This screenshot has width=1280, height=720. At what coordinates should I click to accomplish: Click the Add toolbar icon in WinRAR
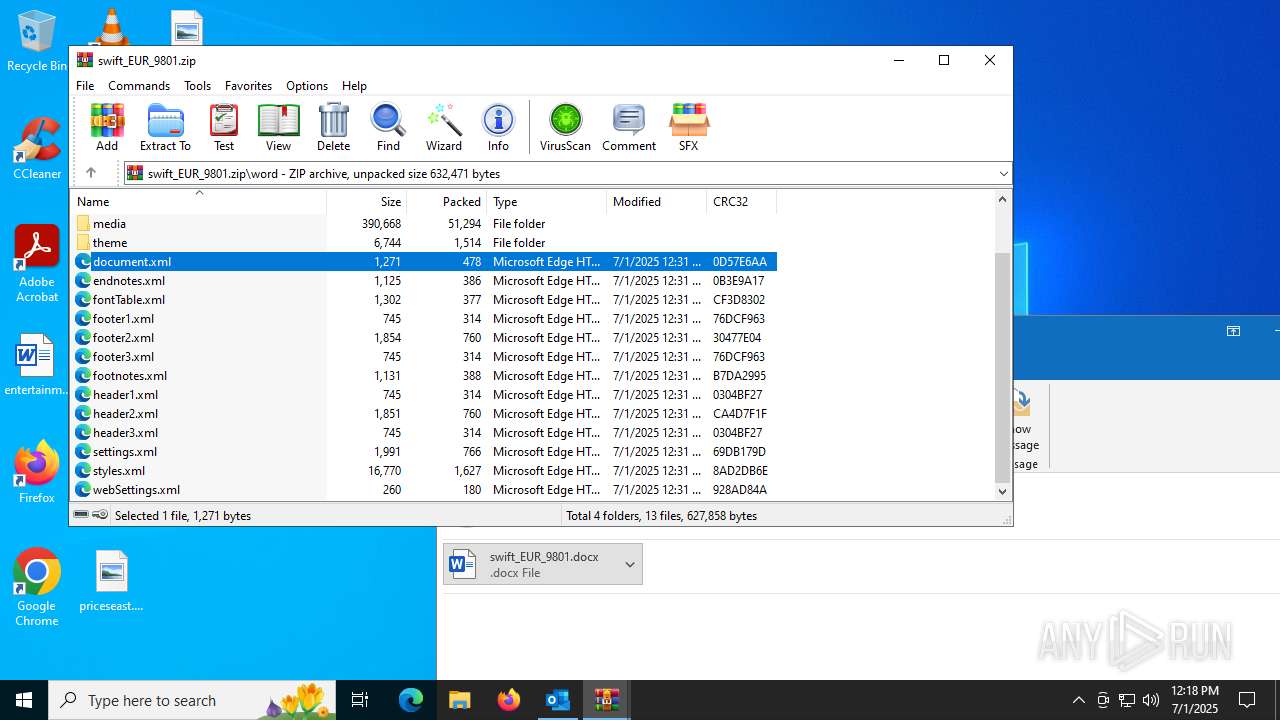(107, 127)
